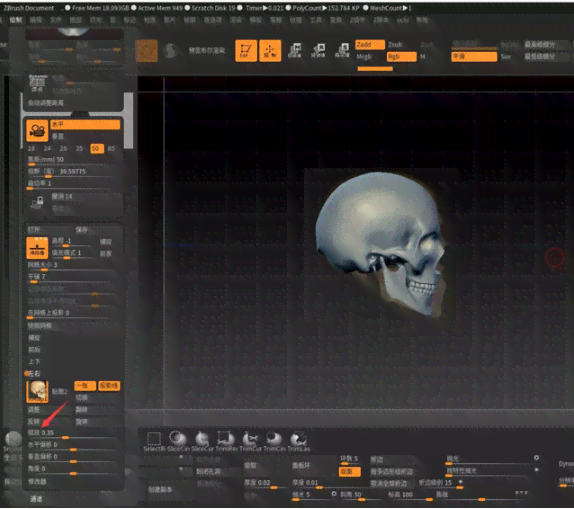Select the 35mm focal length preset
This screenshot has height=509, width=574.
click(x=79, y=149)
